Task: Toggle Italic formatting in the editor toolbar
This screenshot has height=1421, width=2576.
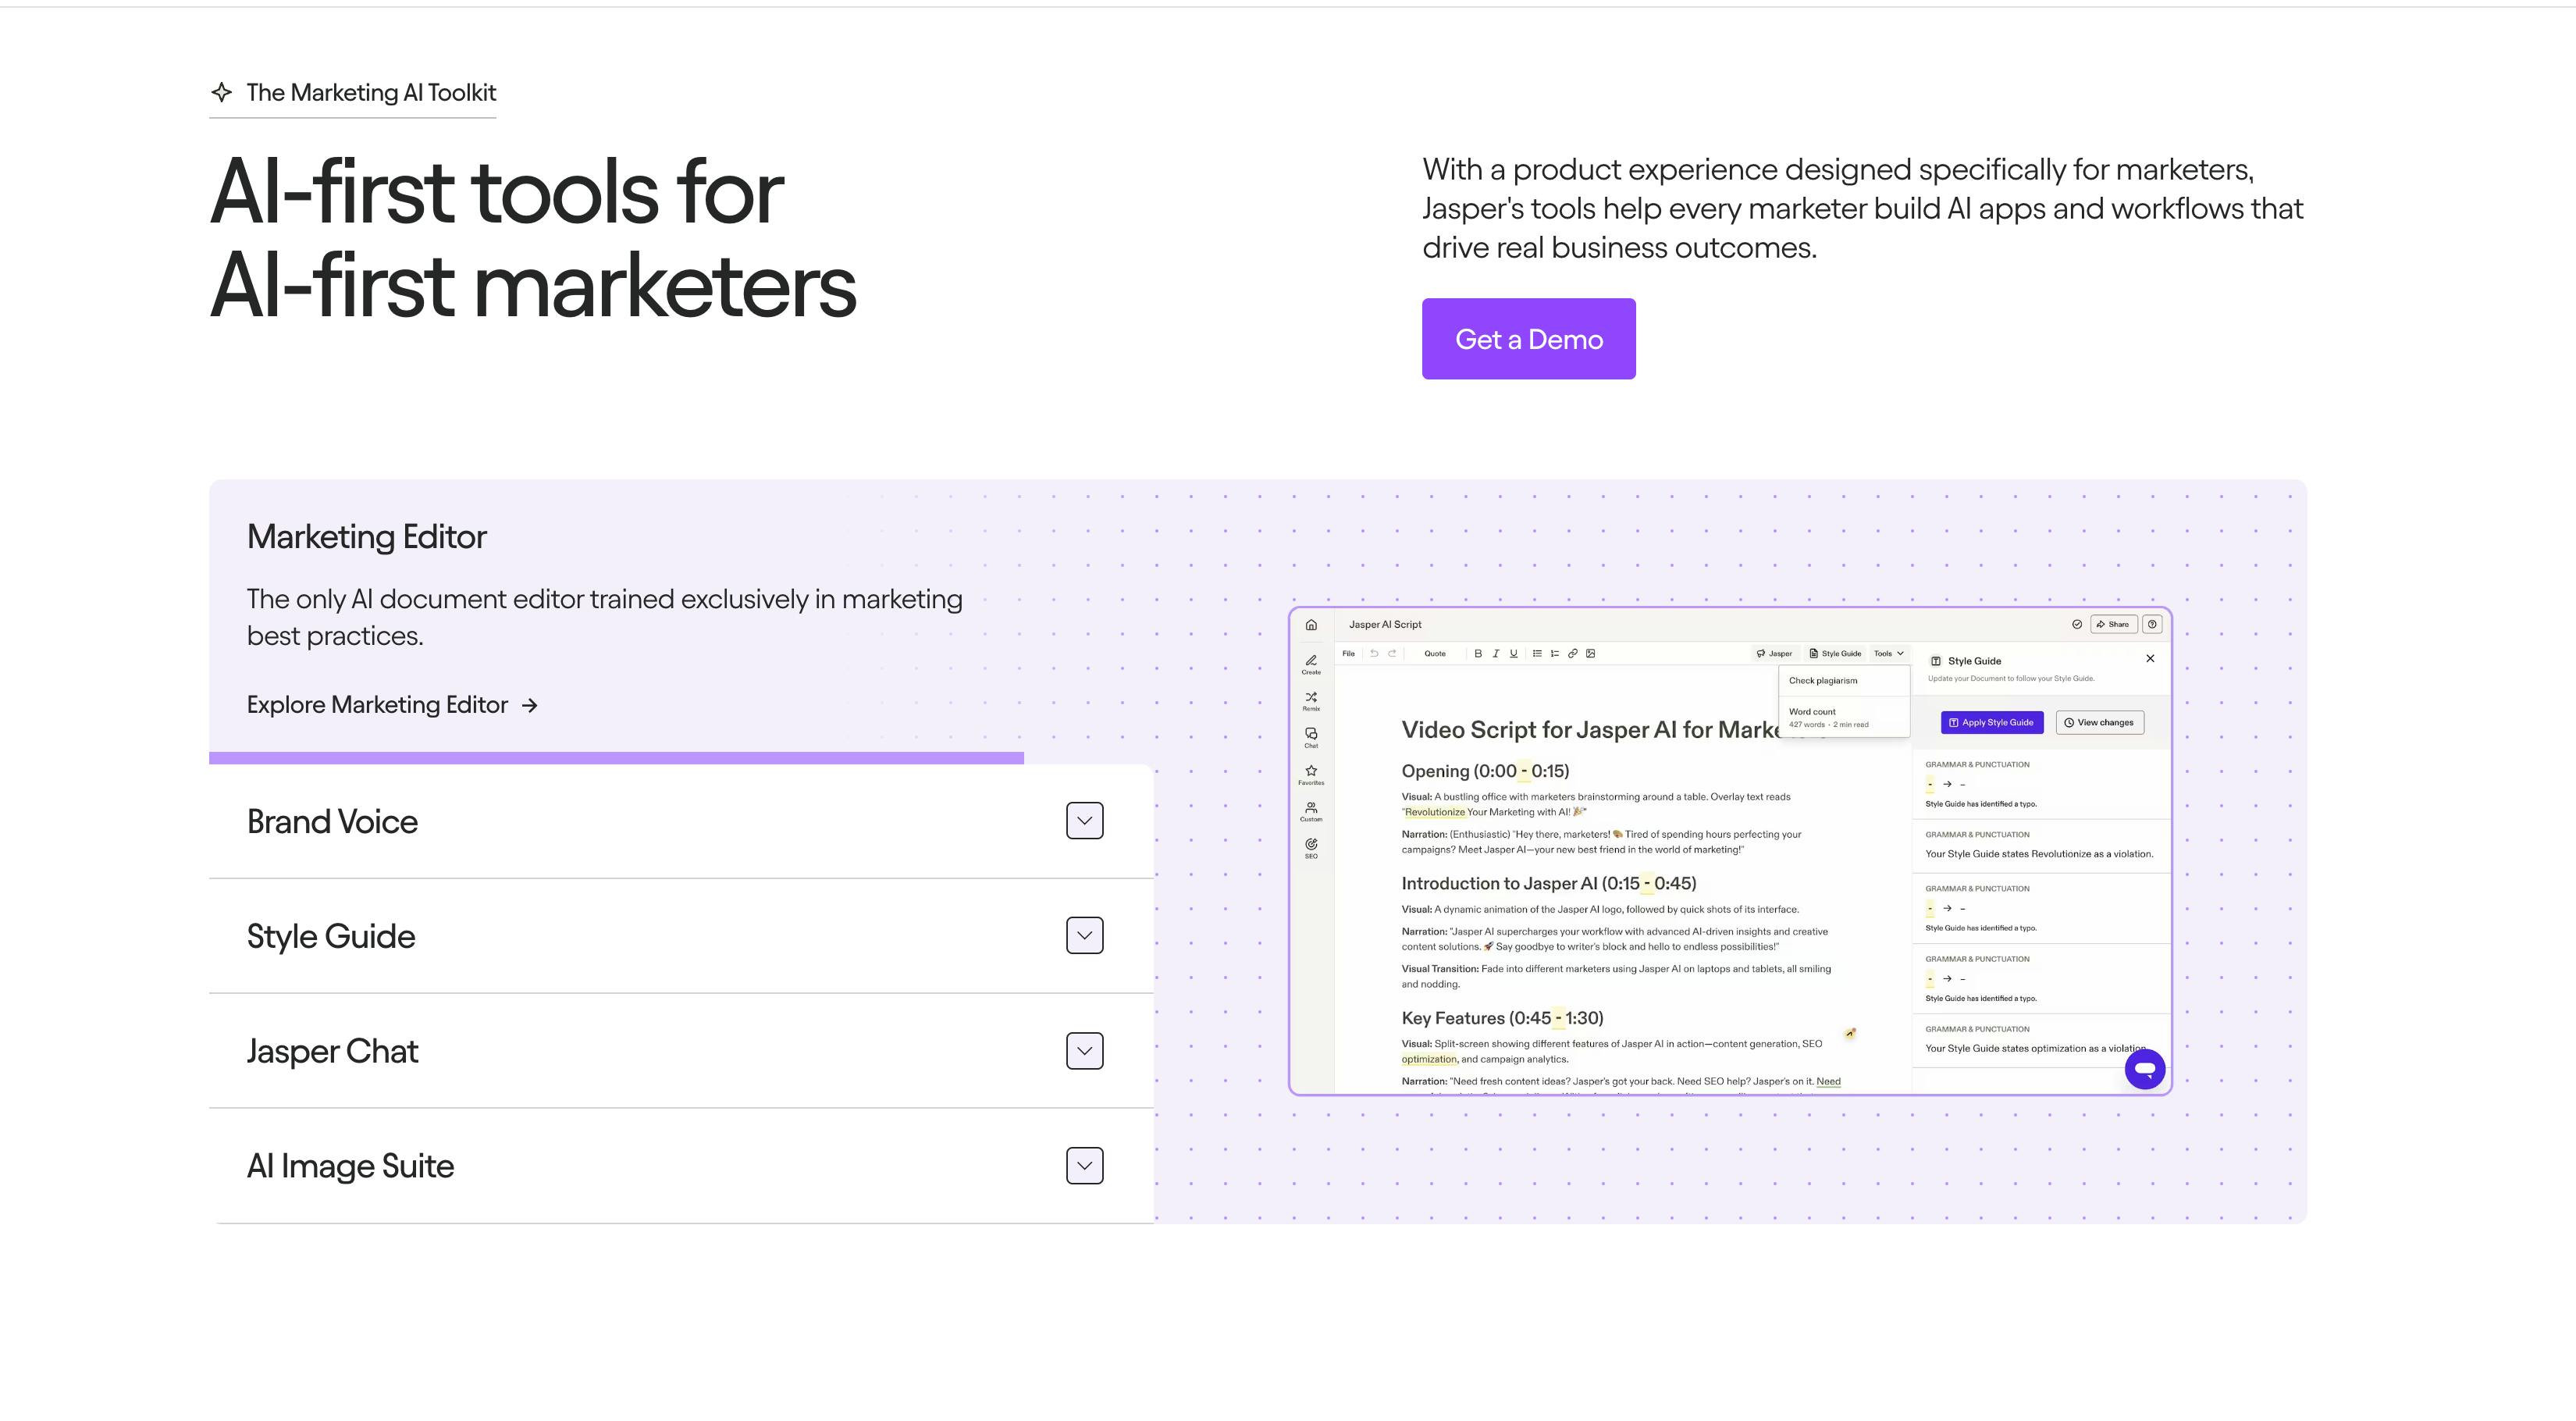Action: click(x=1496, y=654)
